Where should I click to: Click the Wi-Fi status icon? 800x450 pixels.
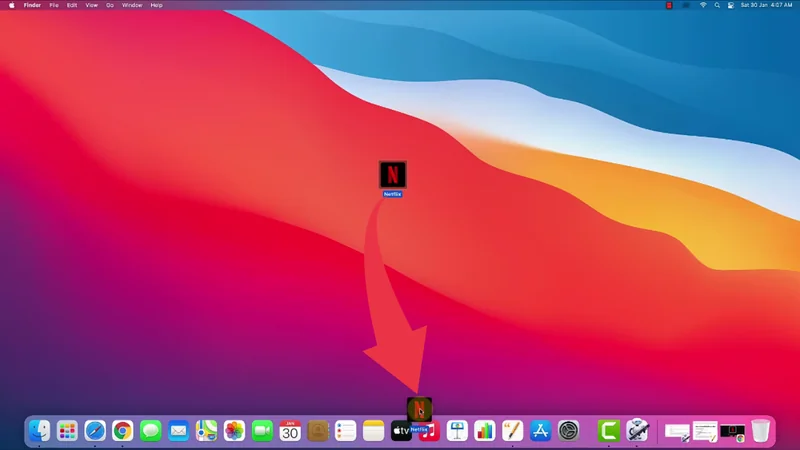pos(703,5)
